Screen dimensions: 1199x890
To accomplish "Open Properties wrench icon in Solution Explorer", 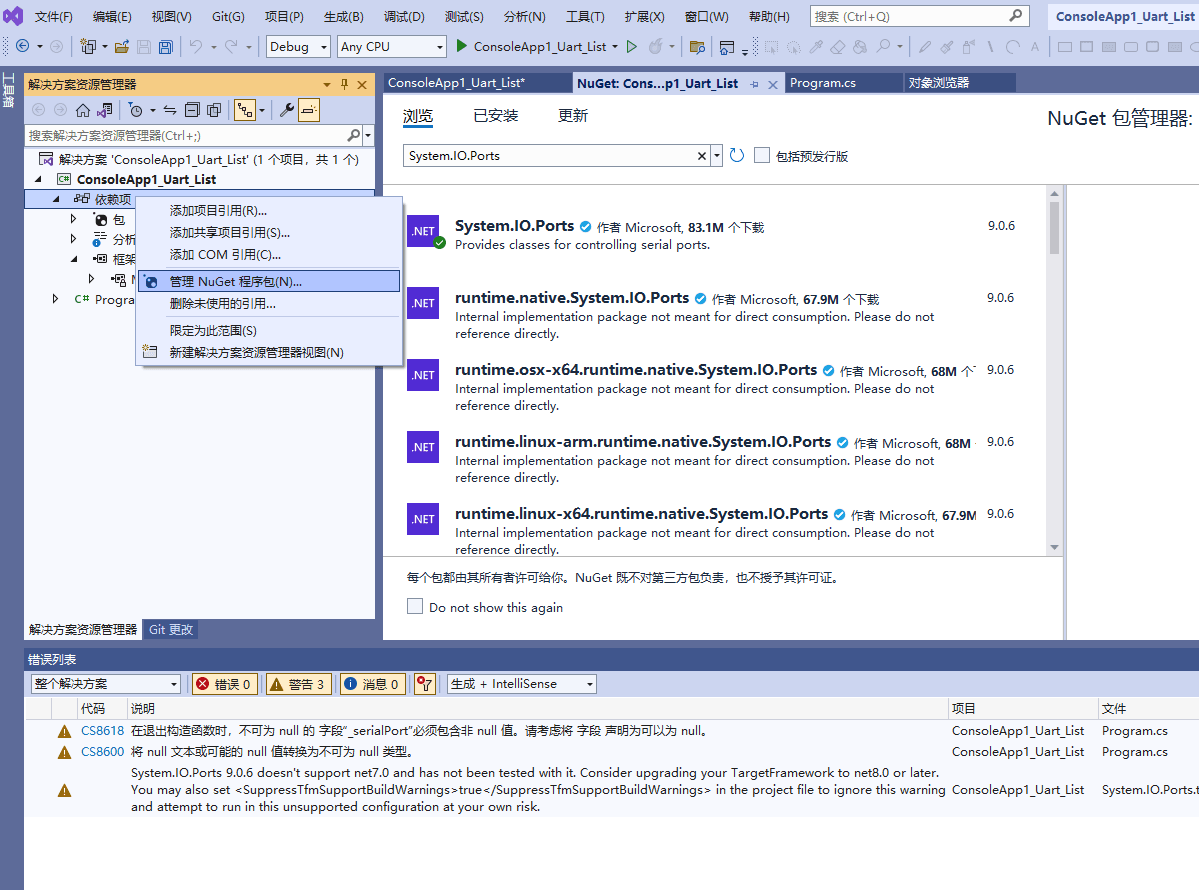I will click(x=287, y=110).
